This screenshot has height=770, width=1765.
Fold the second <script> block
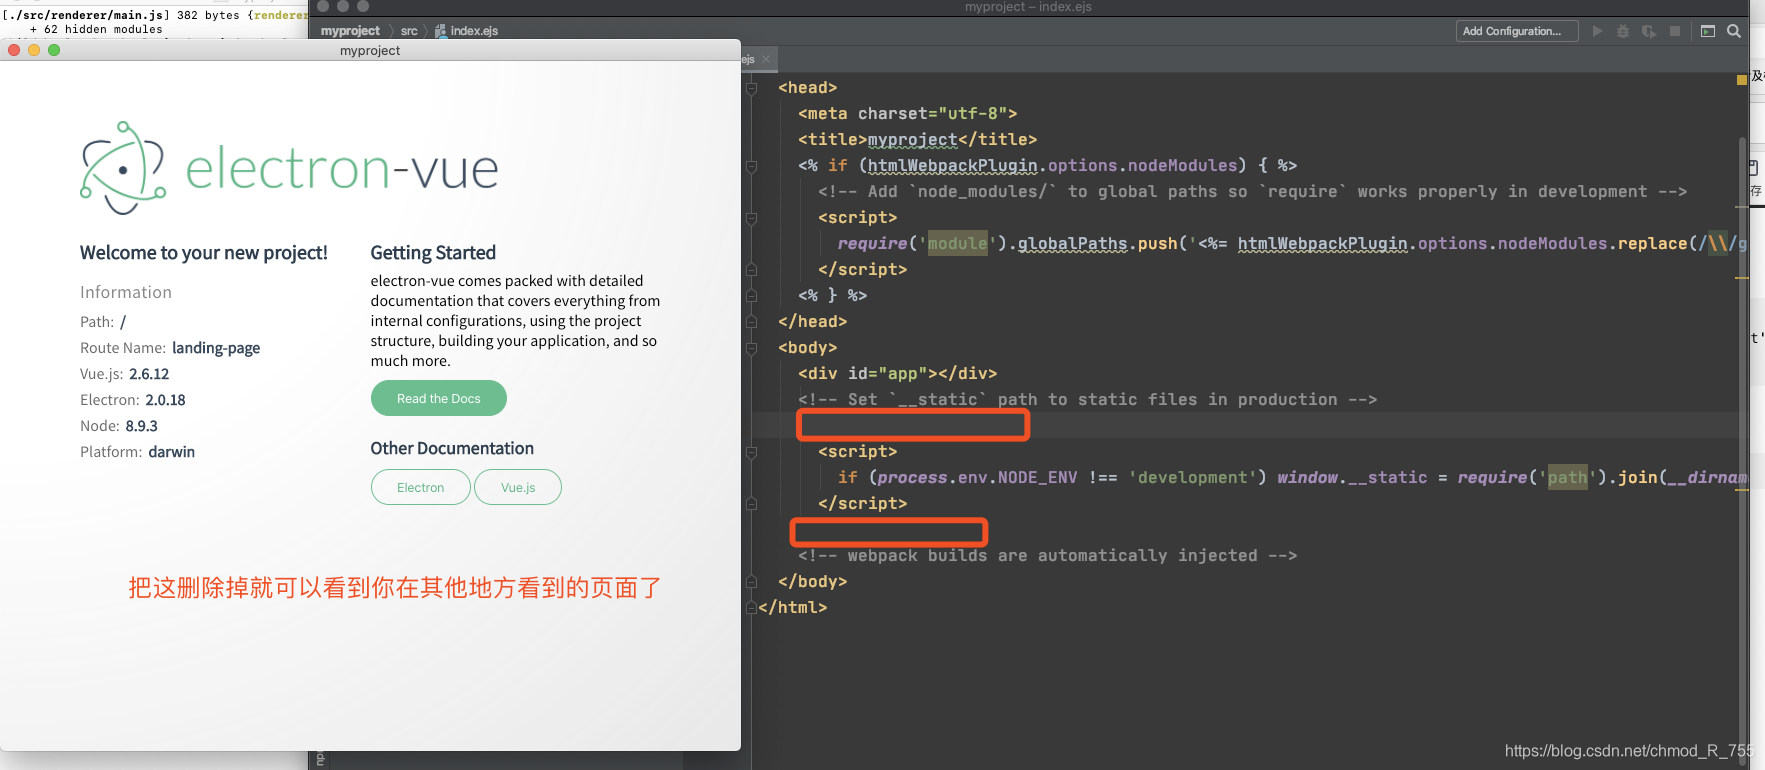[x=751, y=452]
